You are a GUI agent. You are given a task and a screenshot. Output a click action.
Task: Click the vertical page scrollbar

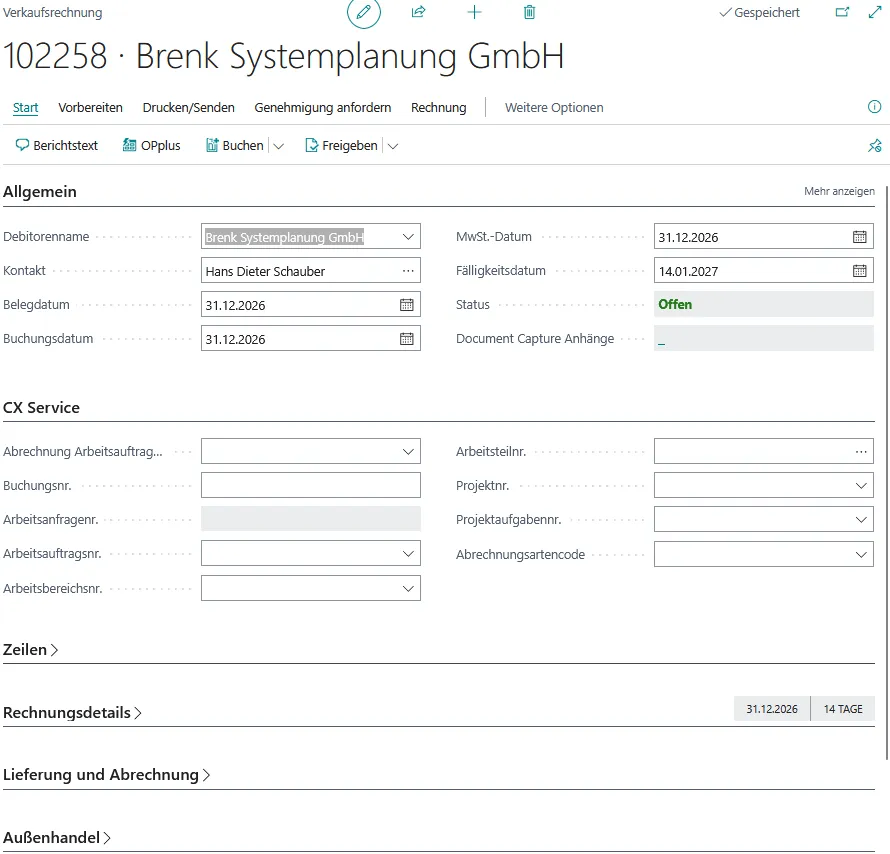(887, 471)
